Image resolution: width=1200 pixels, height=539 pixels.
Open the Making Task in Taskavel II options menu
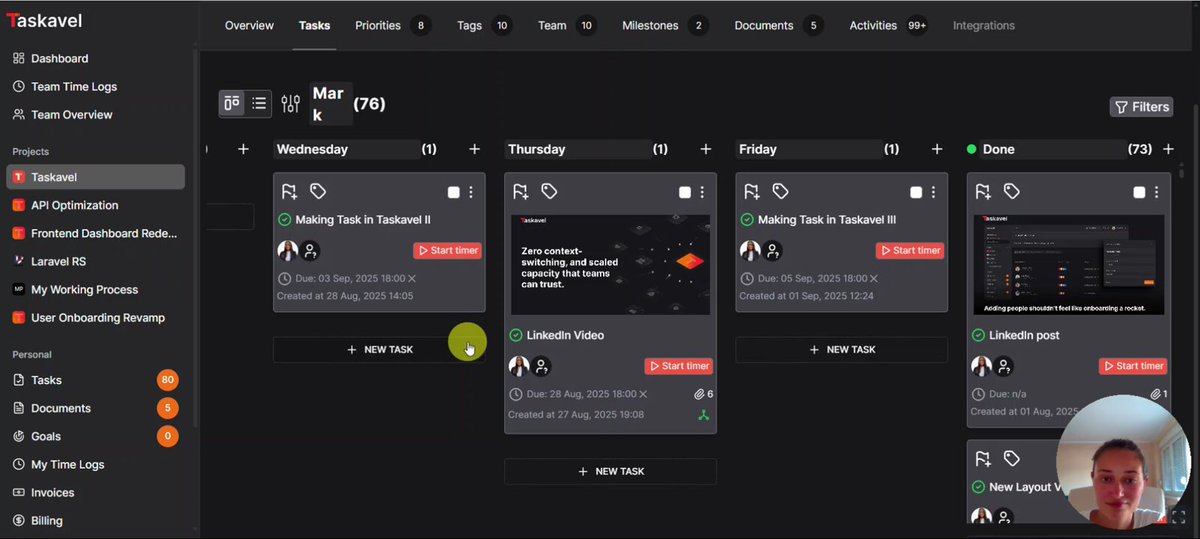pyautogui.click(x=471, y=192)
